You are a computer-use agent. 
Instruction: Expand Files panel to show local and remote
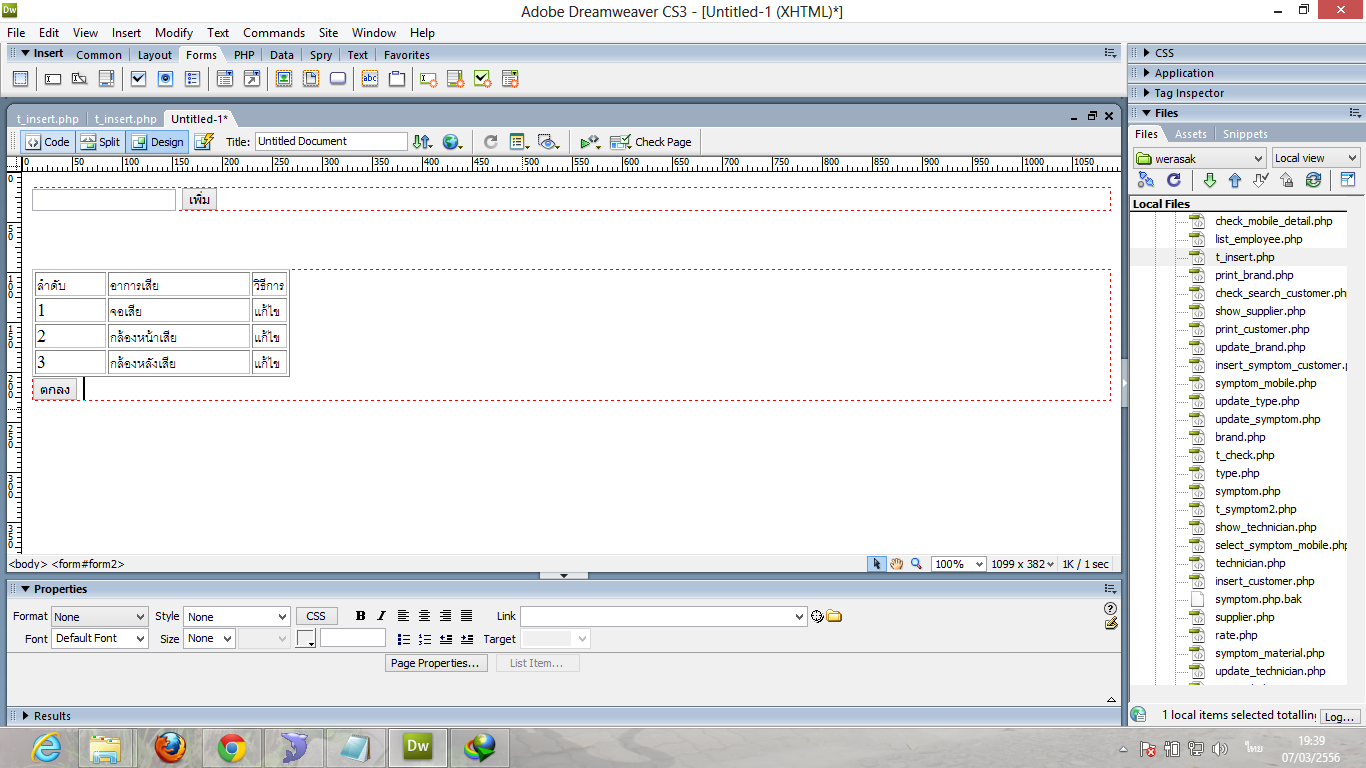tap(1348, 180)
